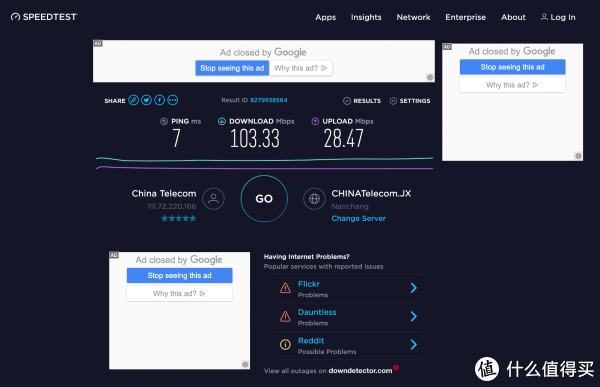Click Why this ad in top banner
The height and width of the screenshot is (387, 600).
(301, 68)
